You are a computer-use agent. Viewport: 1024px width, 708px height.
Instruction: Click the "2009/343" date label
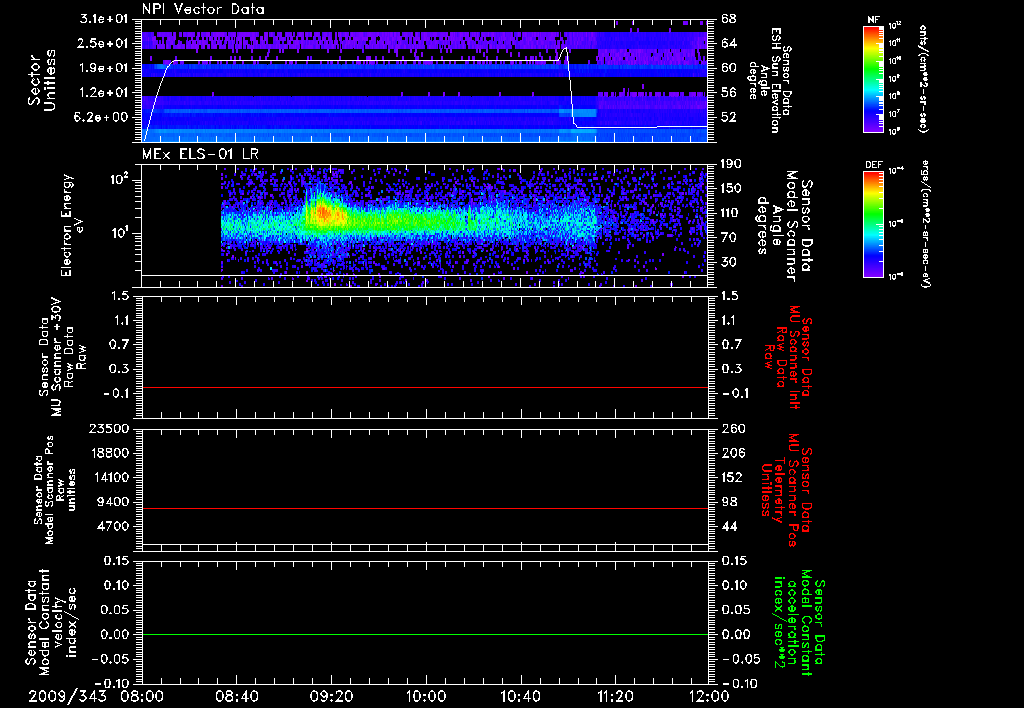coord(67,696)
